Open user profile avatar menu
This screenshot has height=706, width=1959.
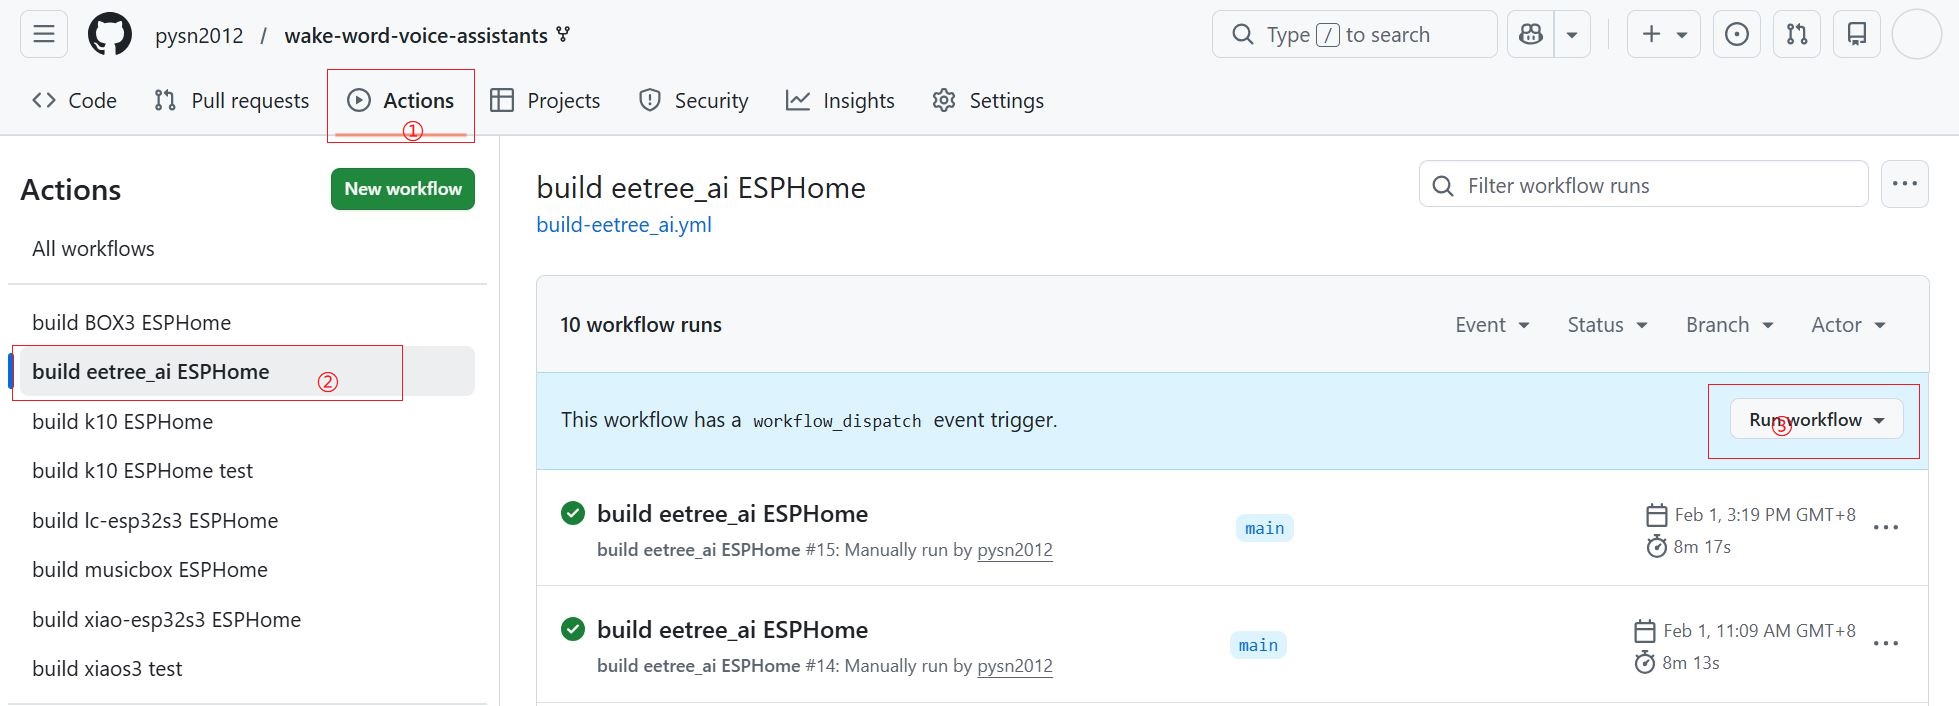pyautogui.click(x=1917, y=35)
